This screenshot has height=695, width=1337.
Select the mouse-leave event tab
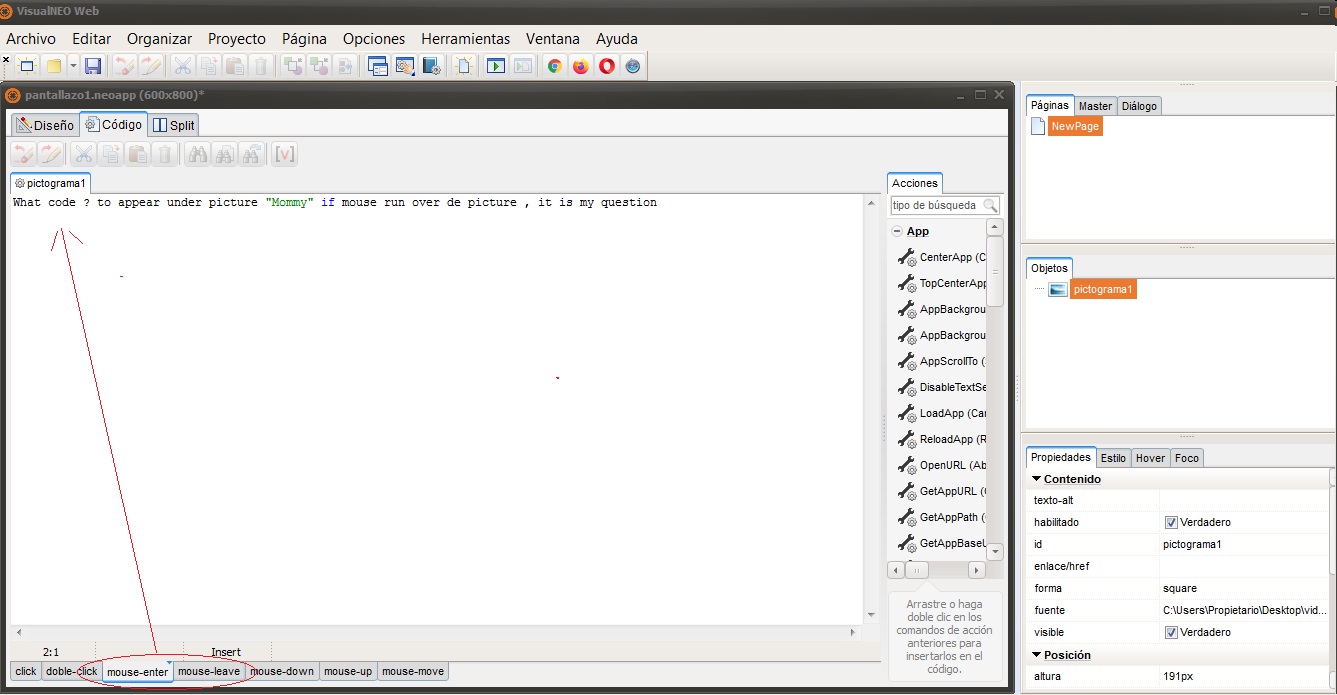tap(209, 671)
